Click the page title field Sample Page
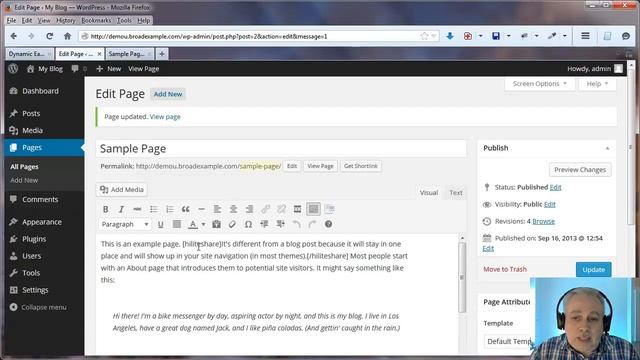 [x=281, y=149]
